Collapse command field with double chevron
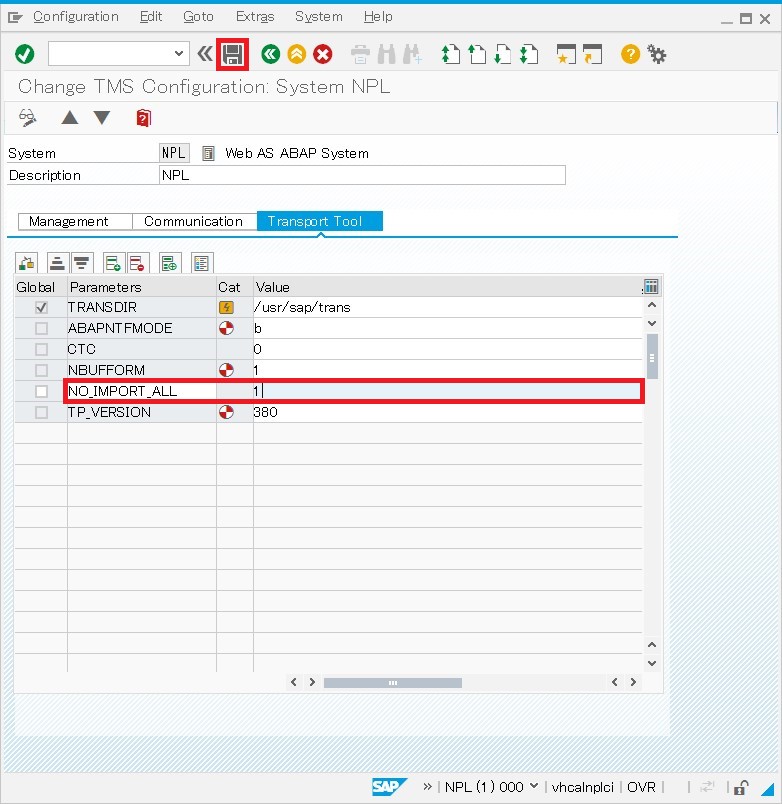Screen dimensions: 782x804 tap(205, 53)
